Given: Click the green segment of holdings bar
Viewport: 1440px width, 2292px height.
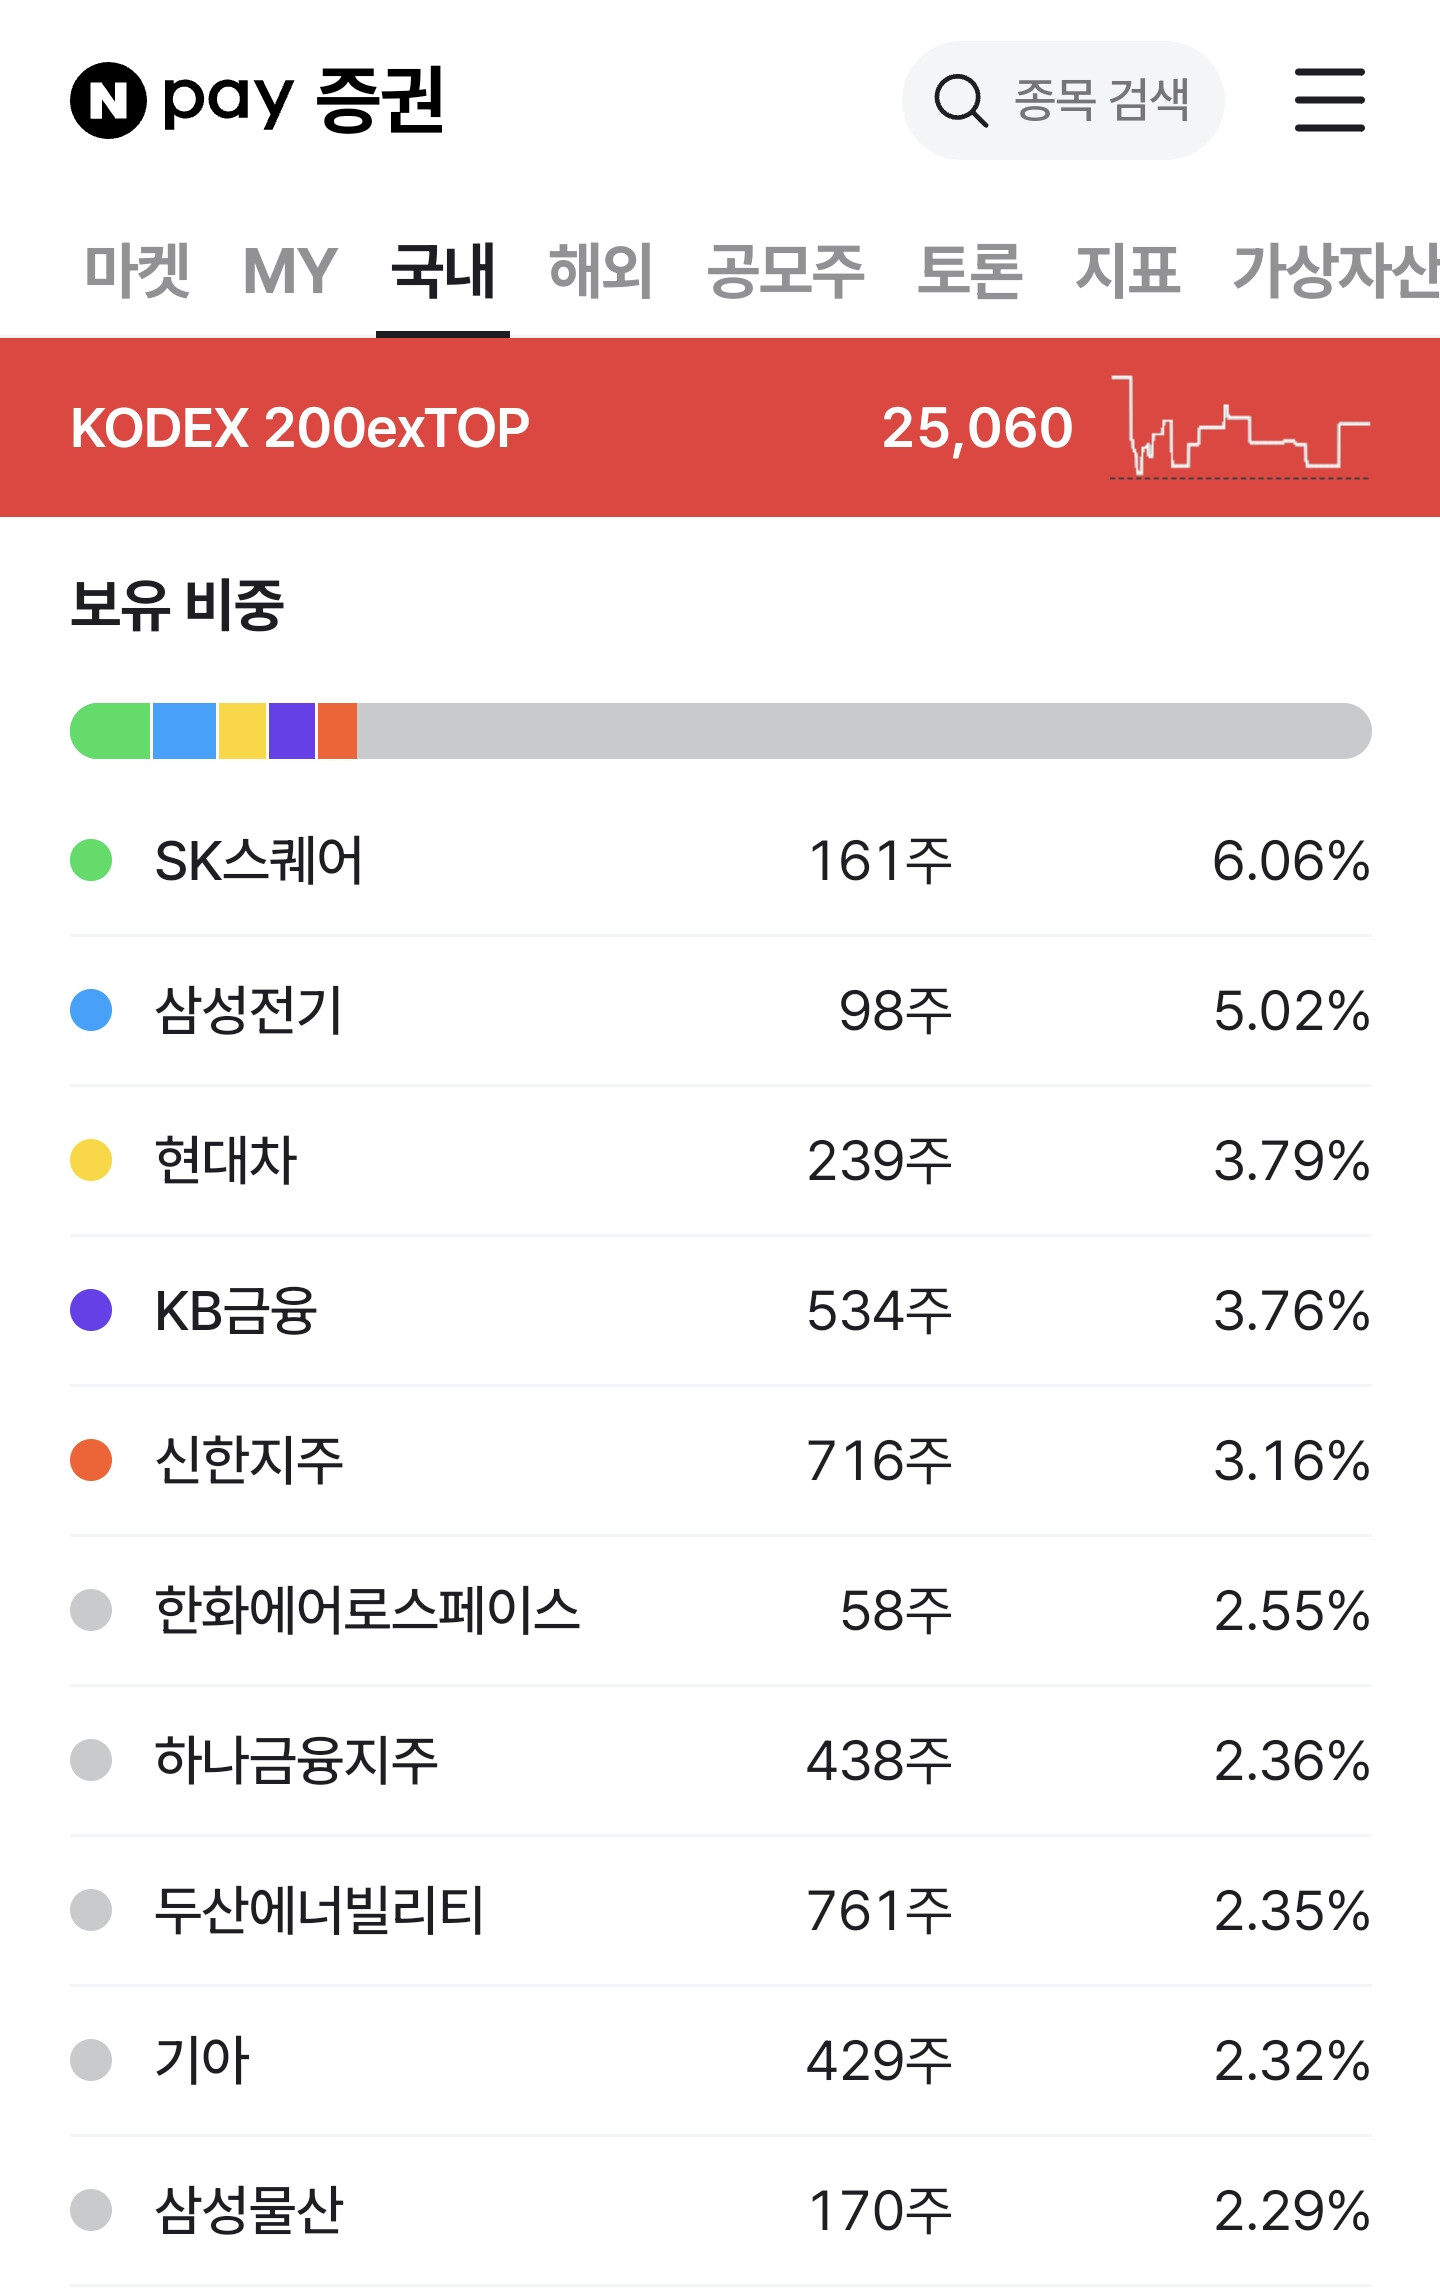Looking at the screenshot, I should [110, 731].
